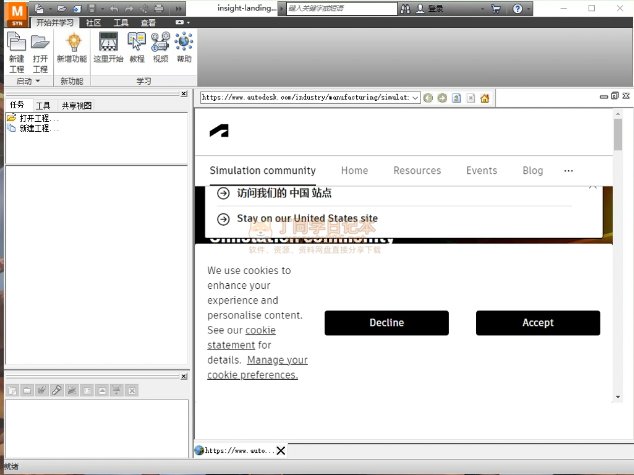
Task: Open the 教程 (Tutorials) icon
Action: [x=137, y=48]
